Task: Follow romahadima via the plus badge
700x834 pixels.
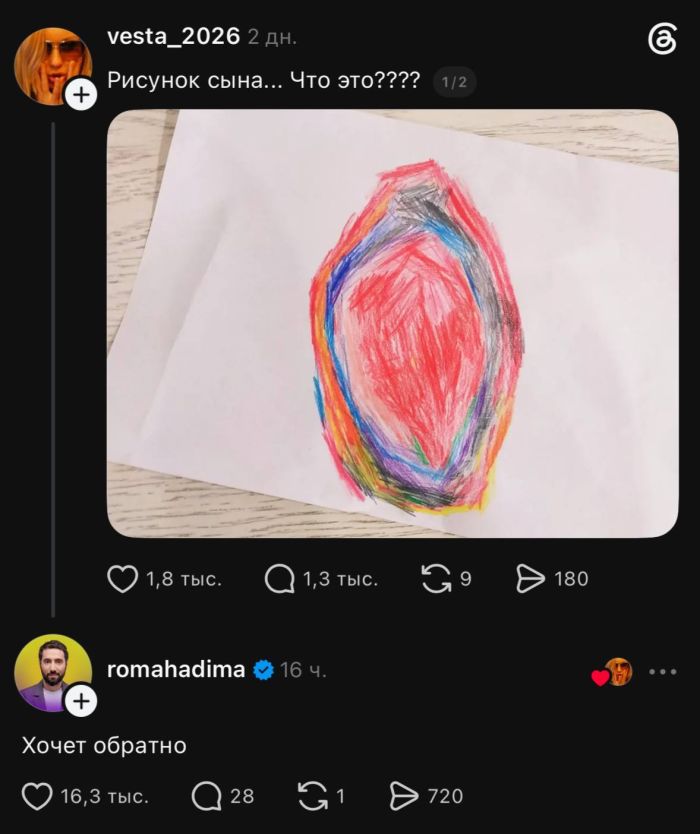Action: [x=81, y=701]
